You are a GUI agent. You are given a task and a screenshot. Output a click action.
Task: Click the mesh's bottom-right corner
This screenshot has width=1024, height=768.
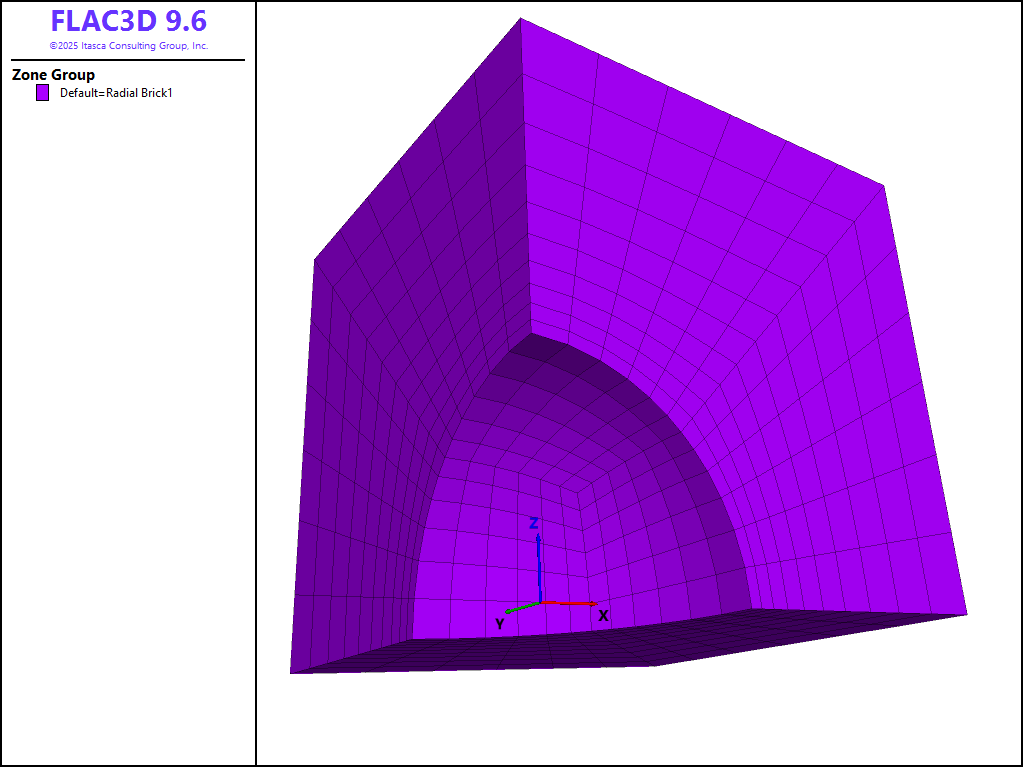coord(966,614)
